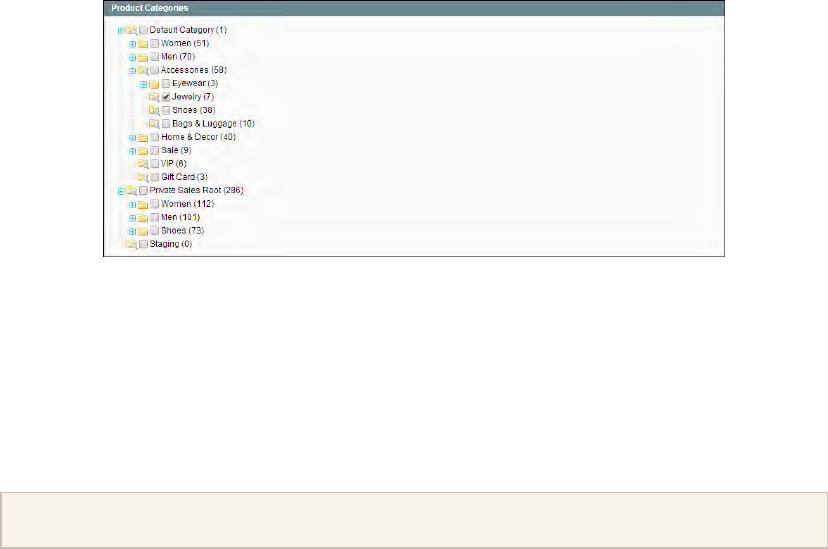Check the Eyewear checkbox
The width and height of the screenshot is (828, 549).
[x=166, y=83]
